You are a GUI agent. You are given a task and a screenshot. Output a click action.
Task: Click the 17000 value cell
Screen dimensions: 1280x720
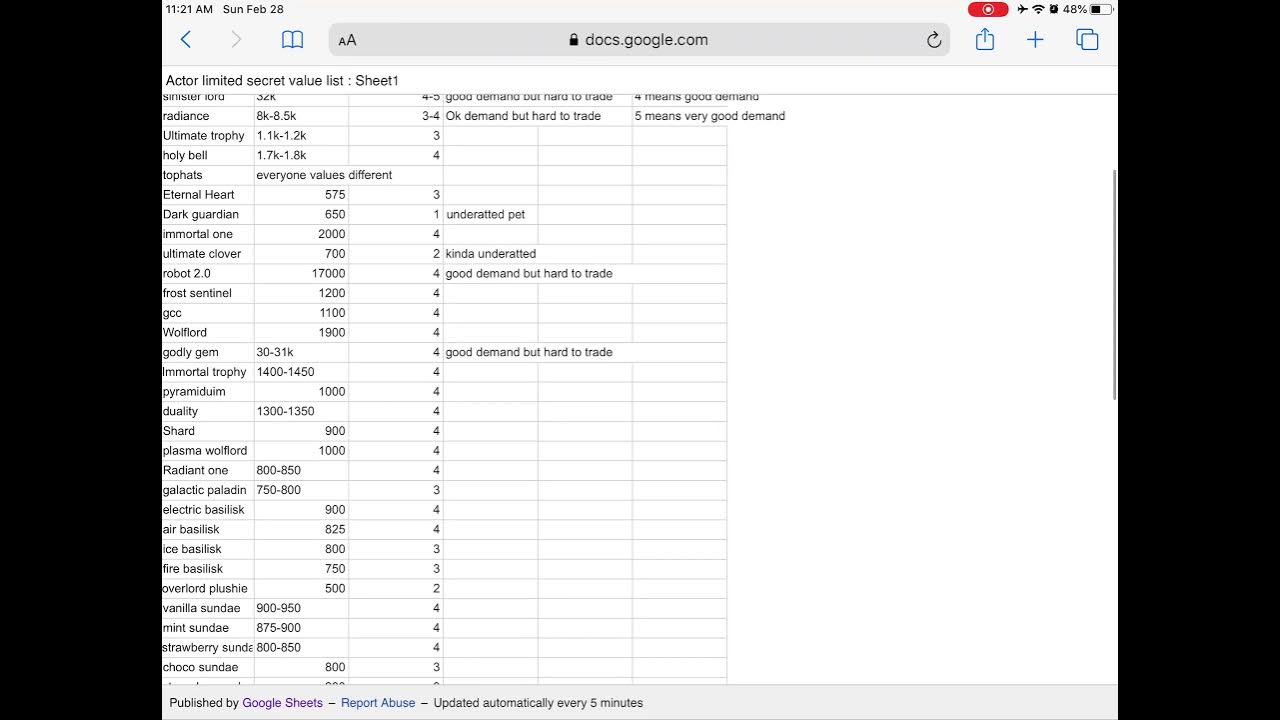(301, 274)
